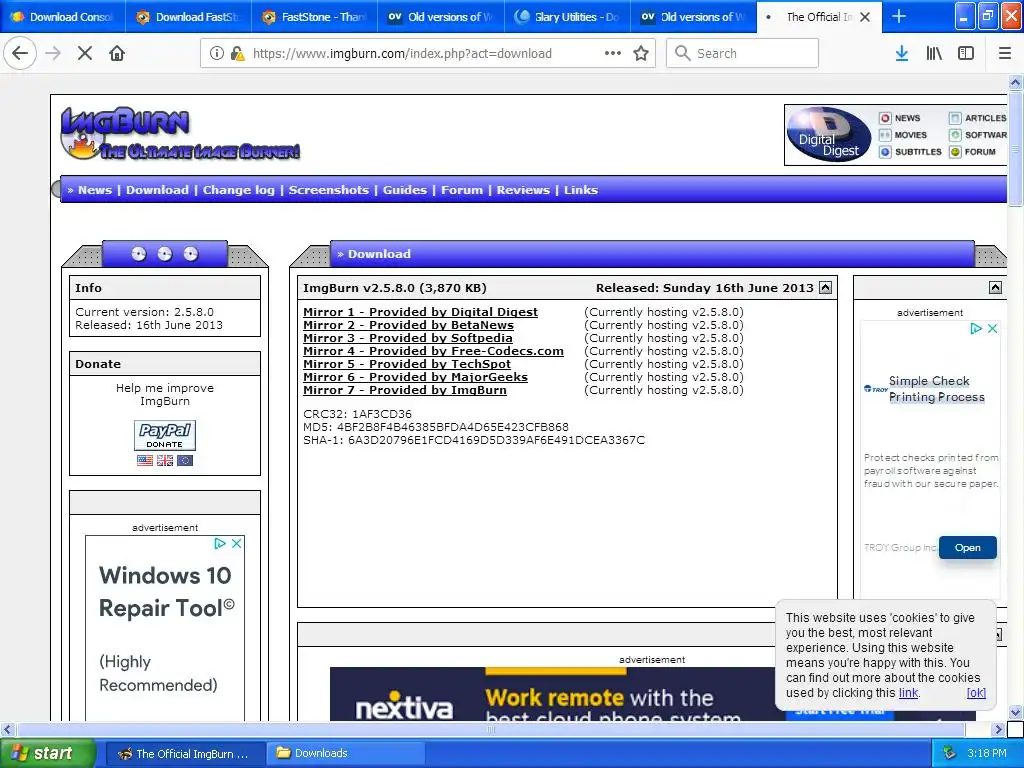Open the Reviews menu item
This screenshot has width=1024, height=768.
pos(523,190)
